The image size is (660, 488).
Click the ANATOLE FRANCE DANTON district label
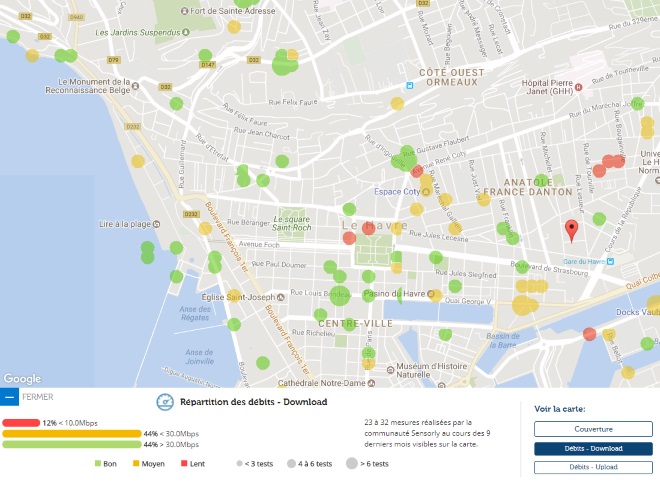(528, 187)
